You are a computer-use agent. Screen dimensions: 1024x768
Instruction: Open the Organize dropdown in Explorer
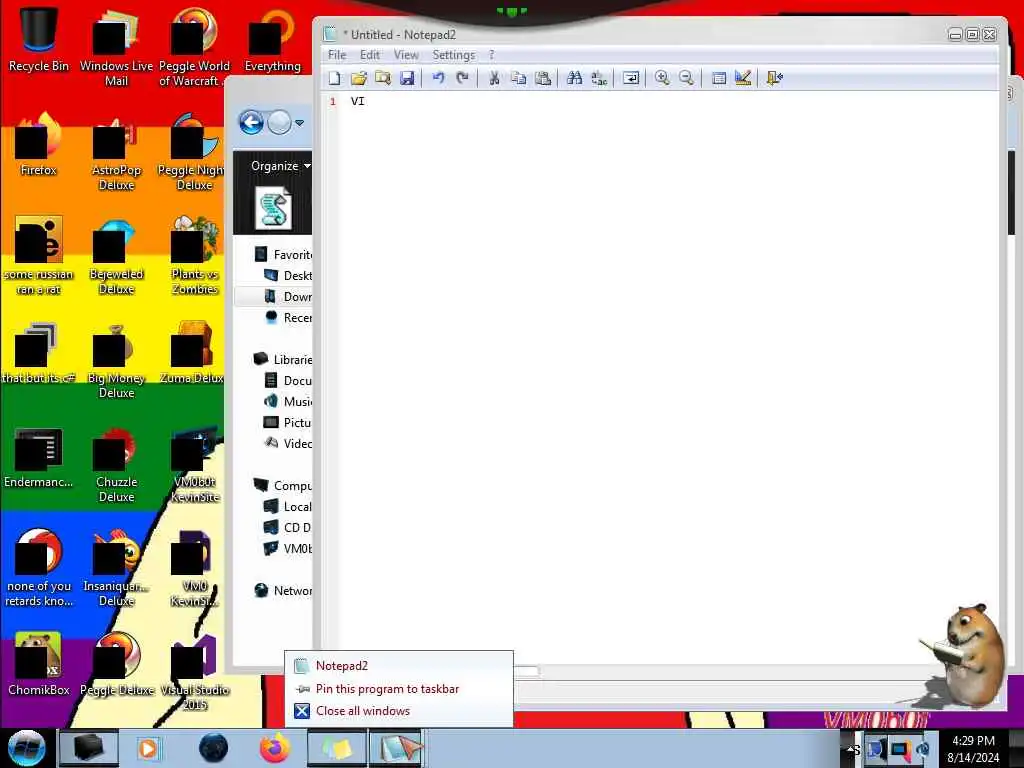[x=280, y=166]
